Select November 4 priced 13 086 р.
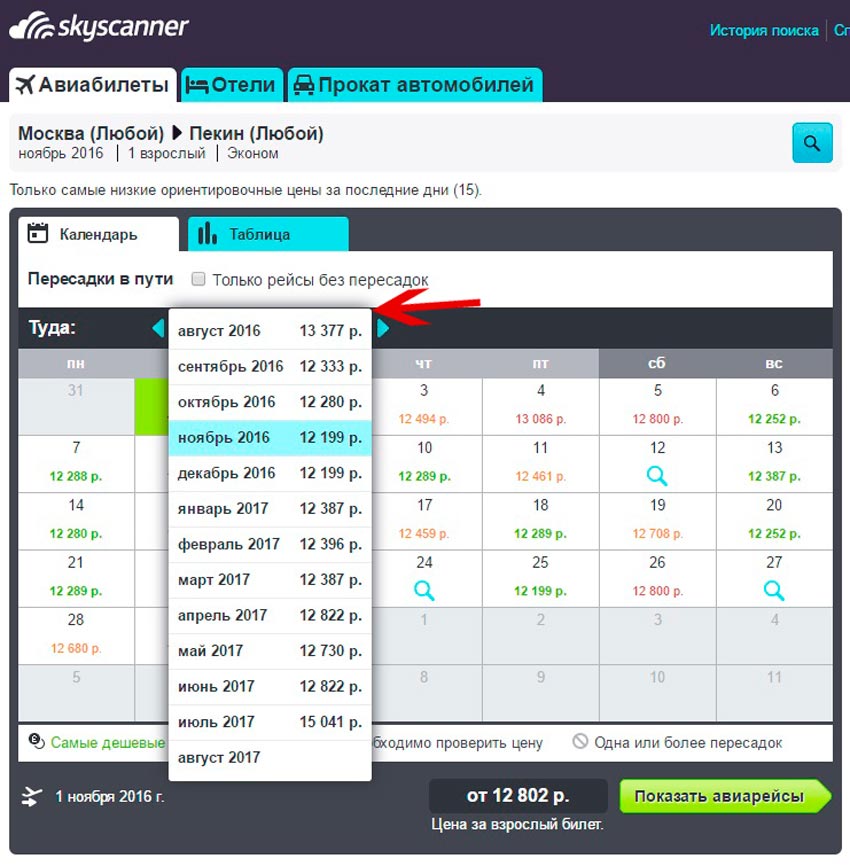Screen dimensions: 850x866 point(541,407)
